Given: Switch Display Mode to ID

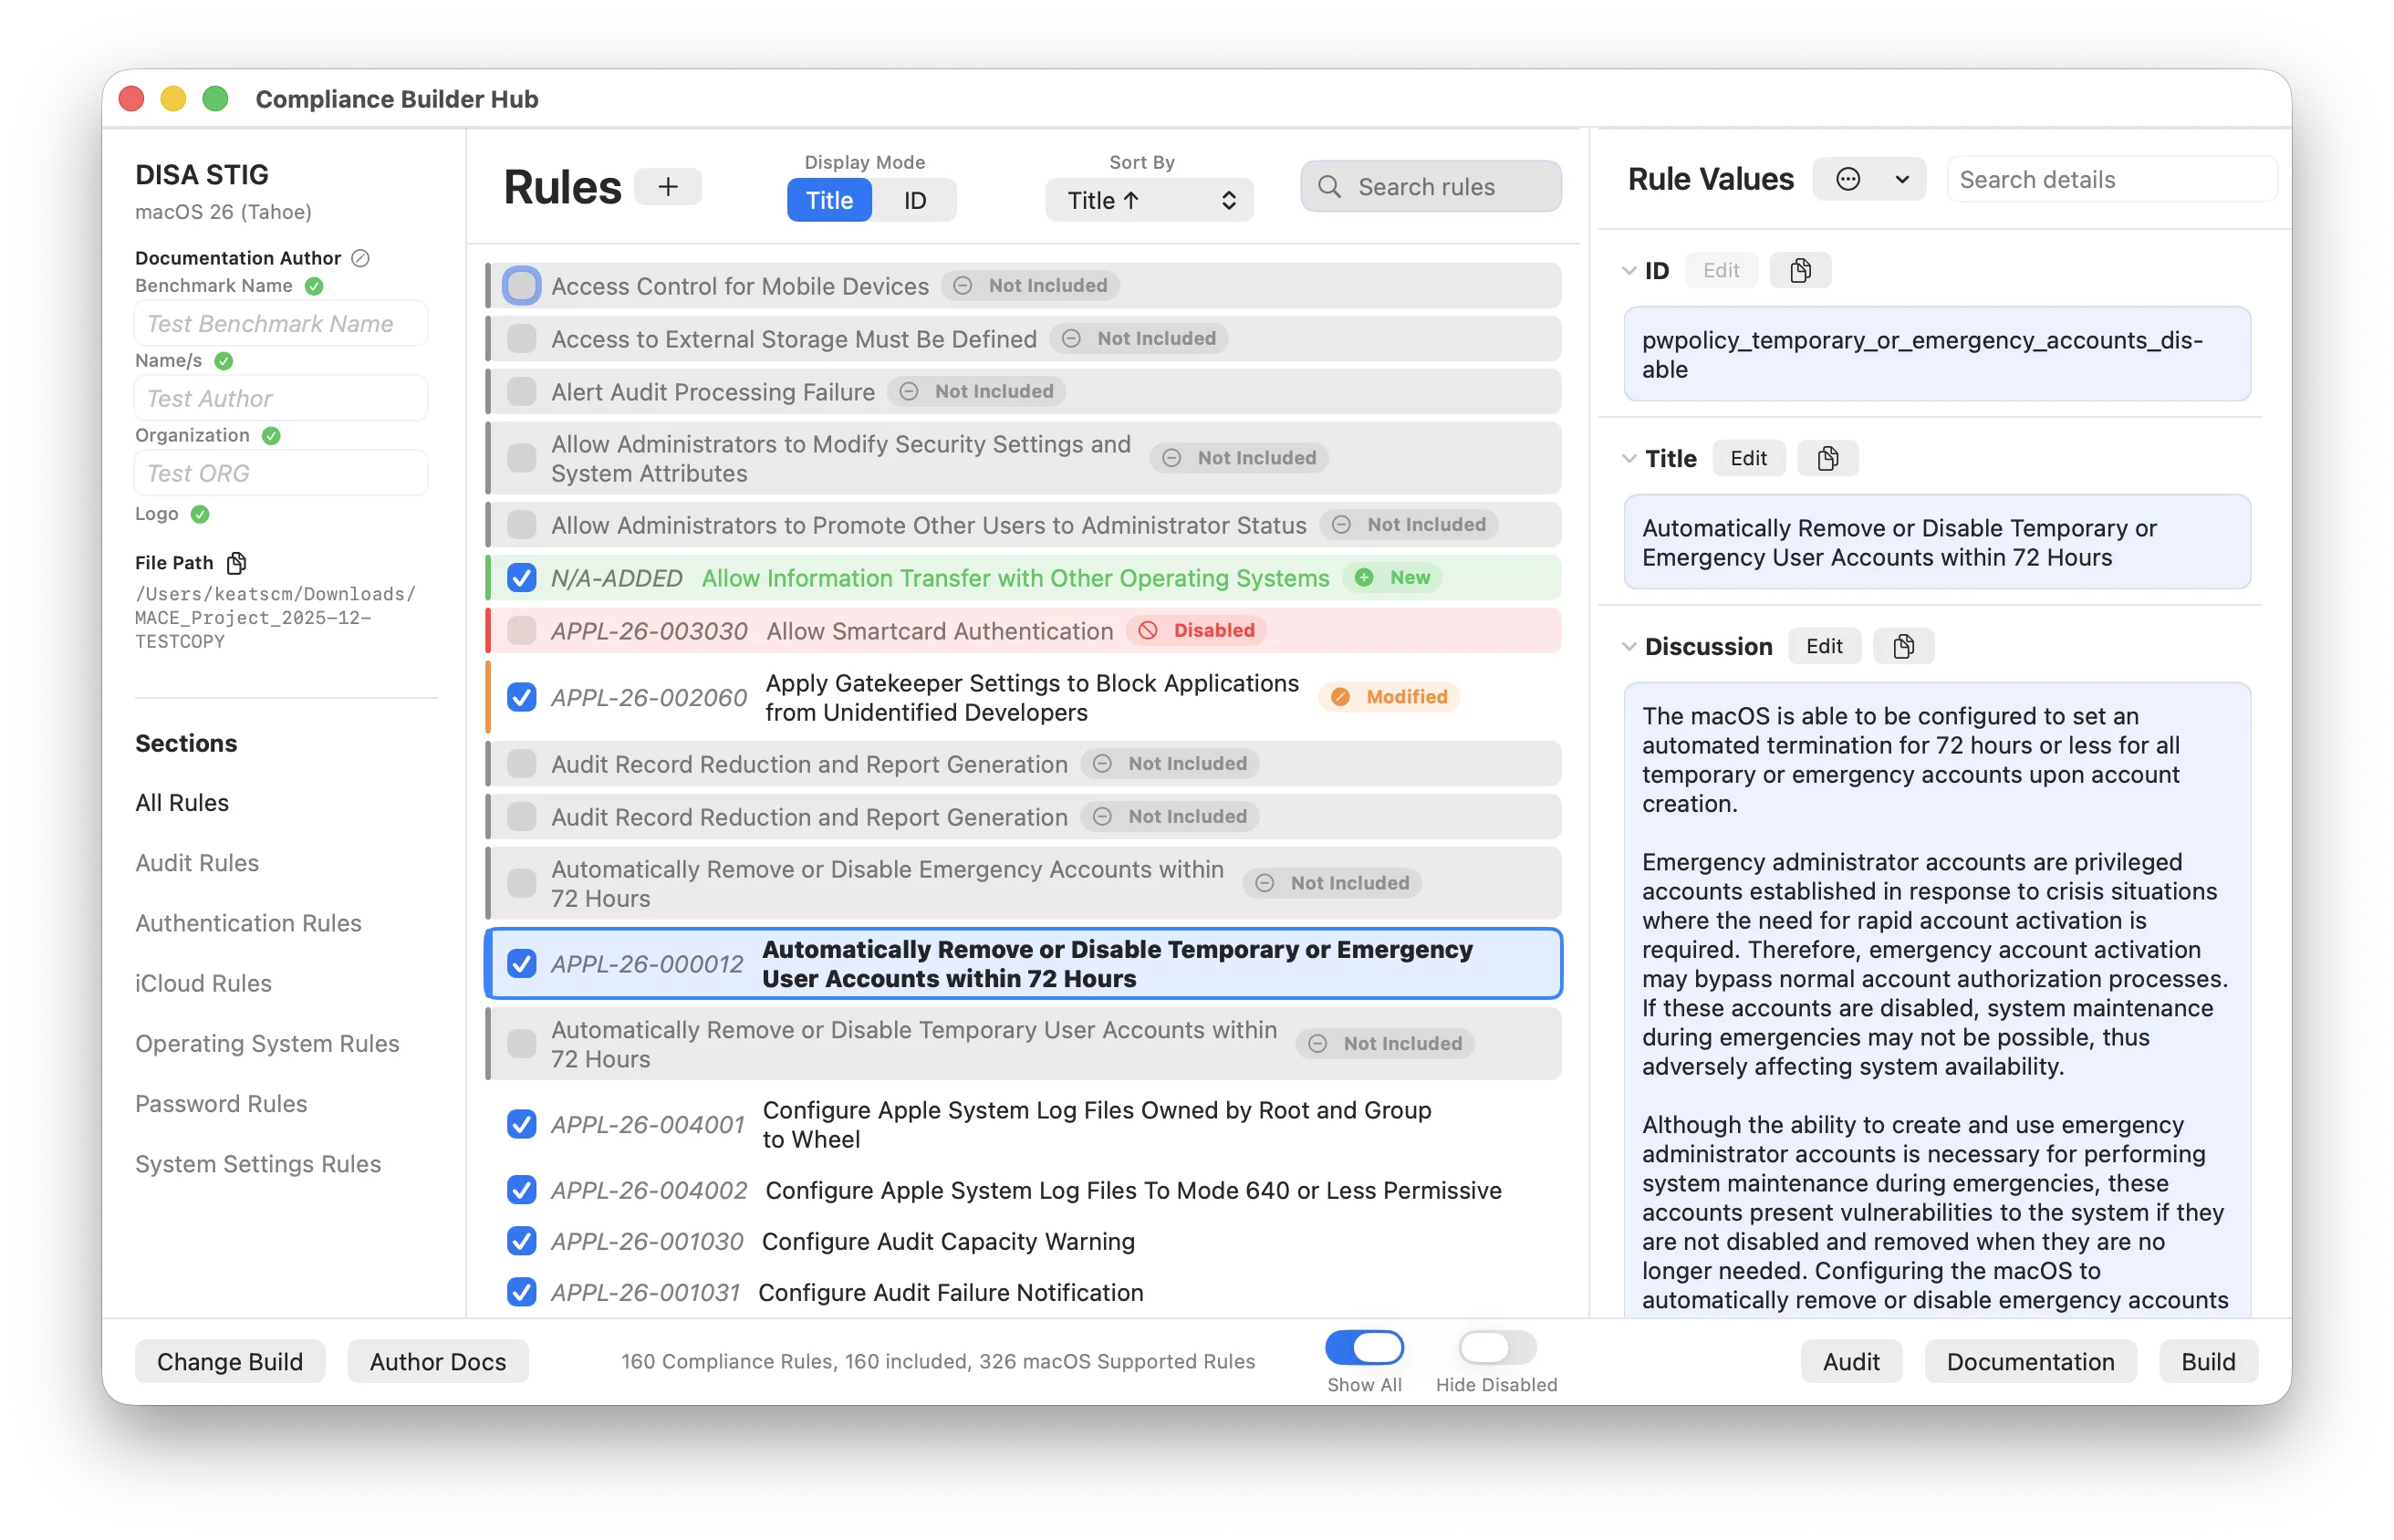Looking at the screenshot, I should click(914, 199).
